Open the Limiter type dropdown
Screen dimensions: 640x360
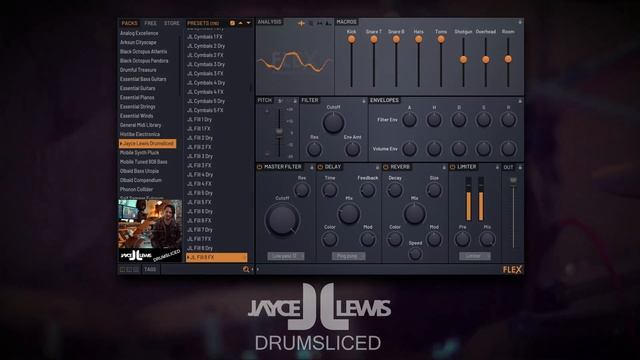pyautogui.click(x=474, y=256)
